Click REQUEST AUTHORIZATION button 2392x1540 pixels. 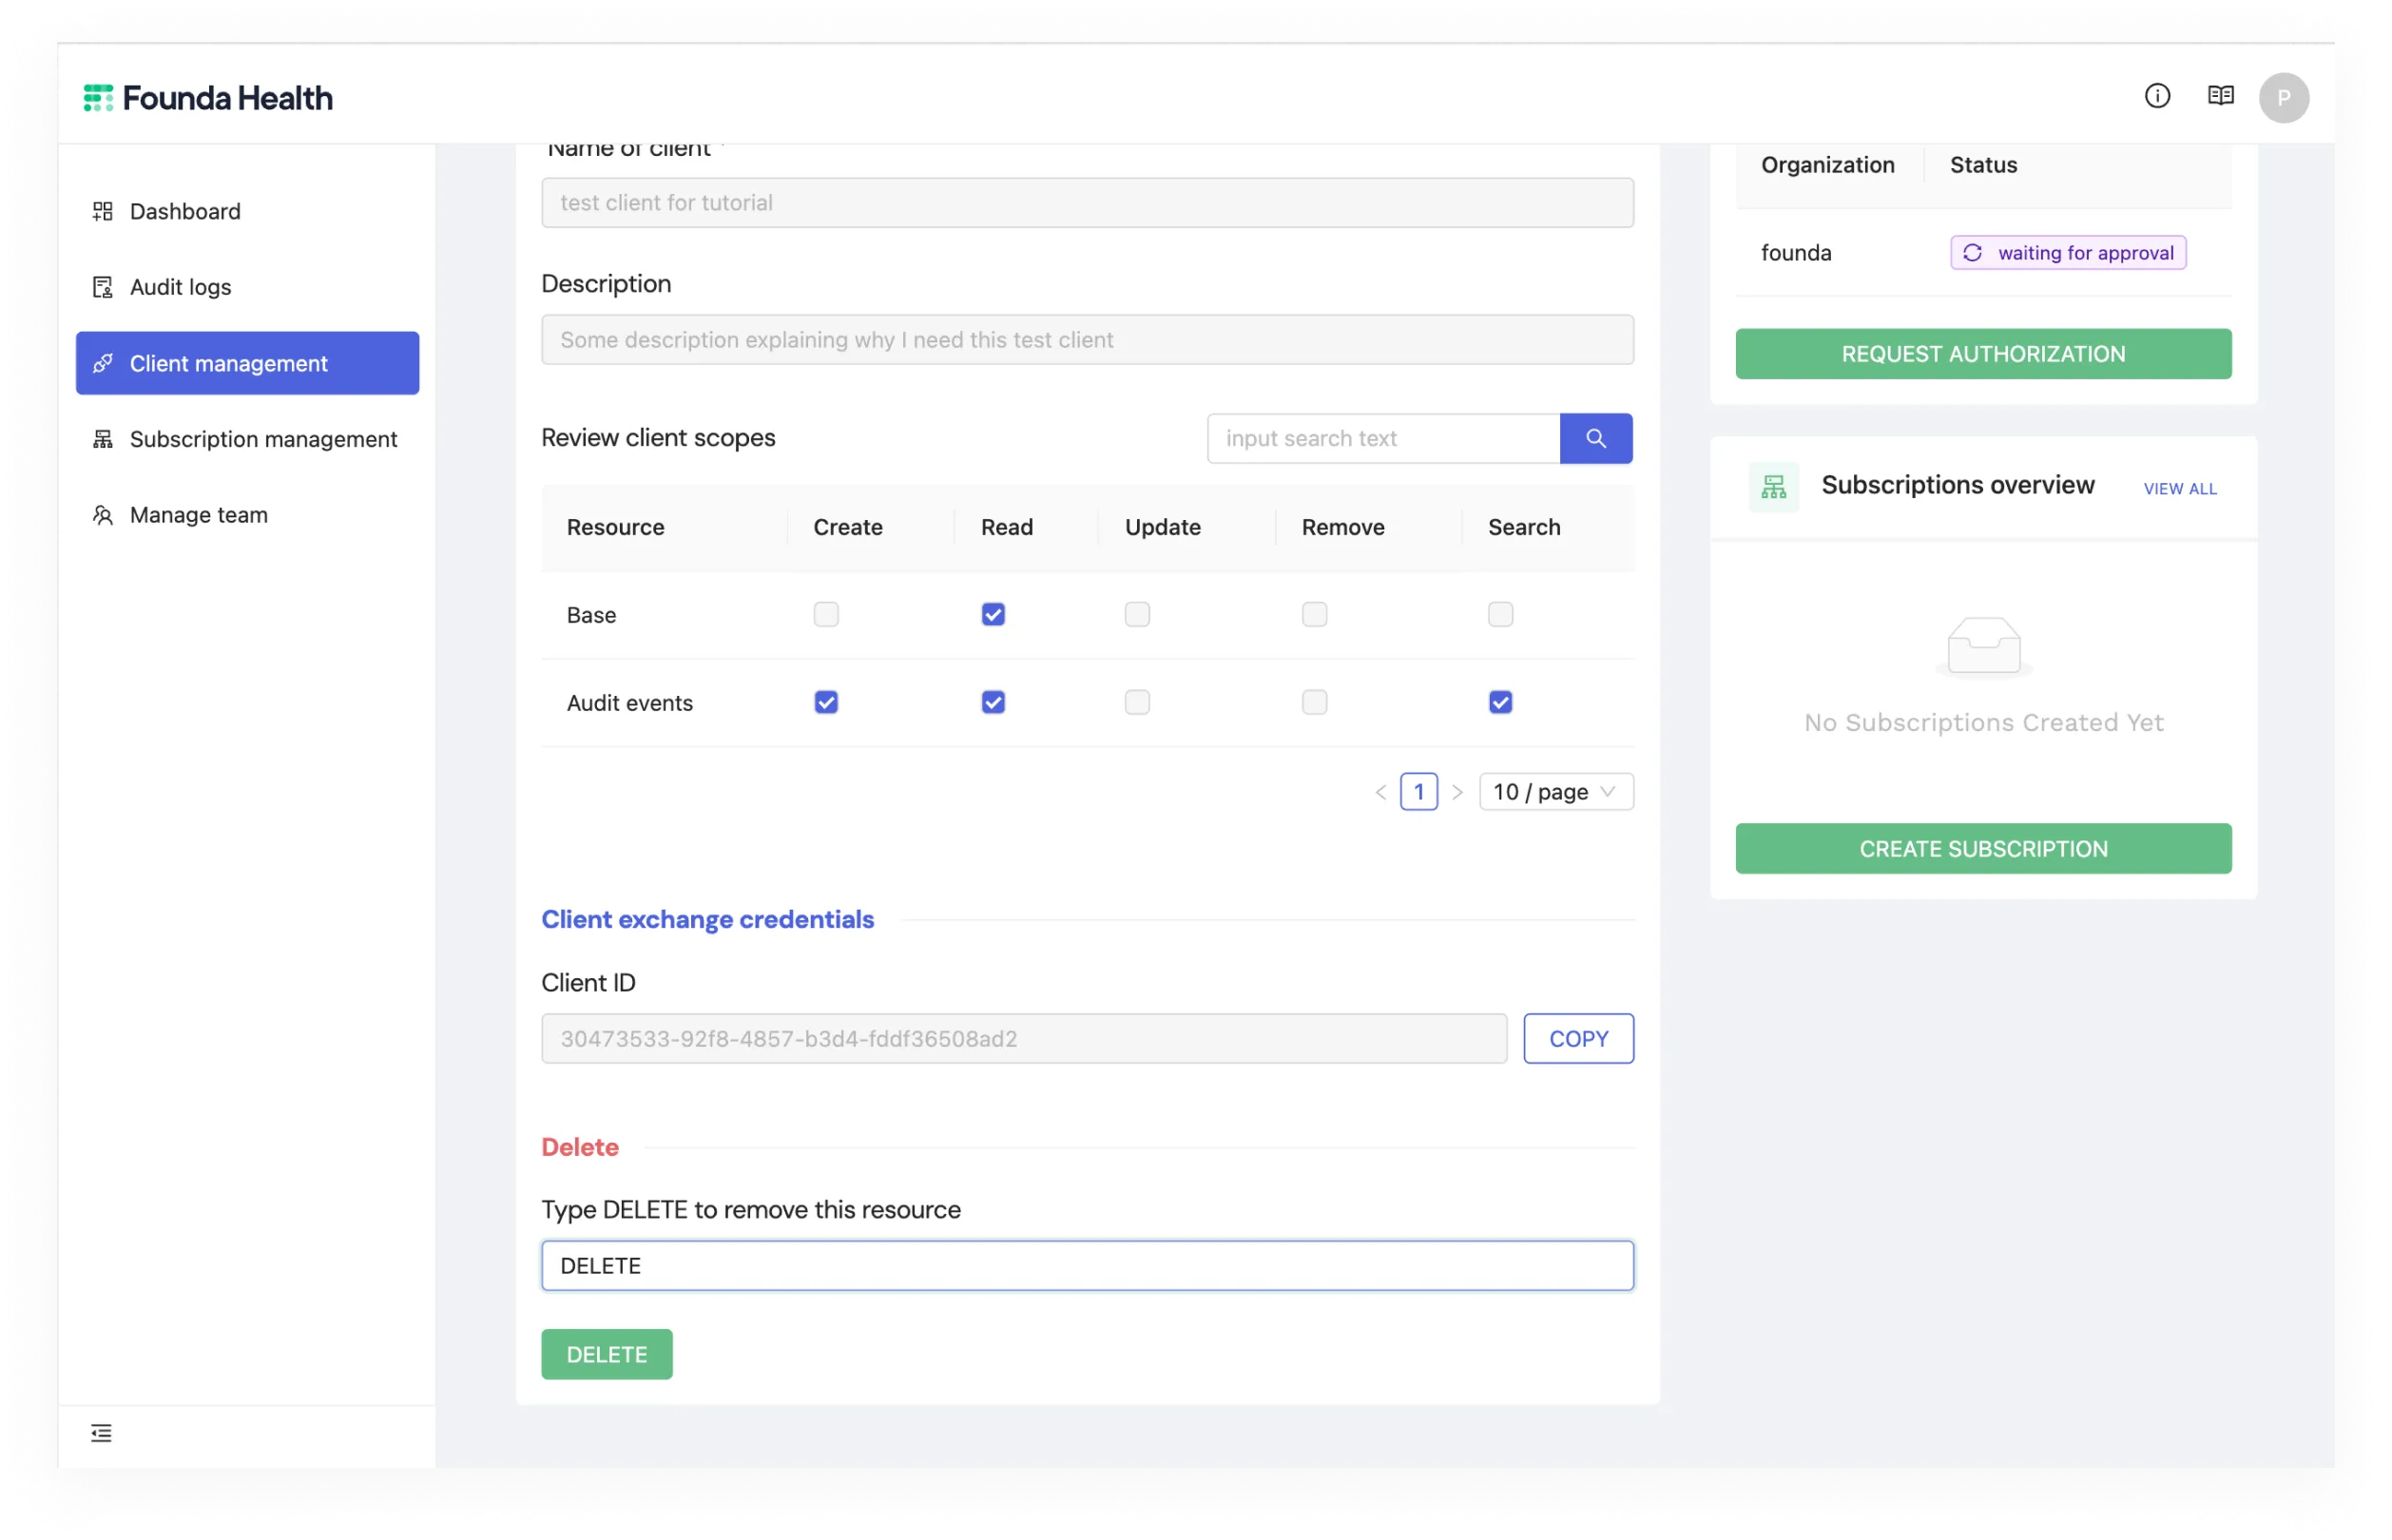tap(1982, 354)
